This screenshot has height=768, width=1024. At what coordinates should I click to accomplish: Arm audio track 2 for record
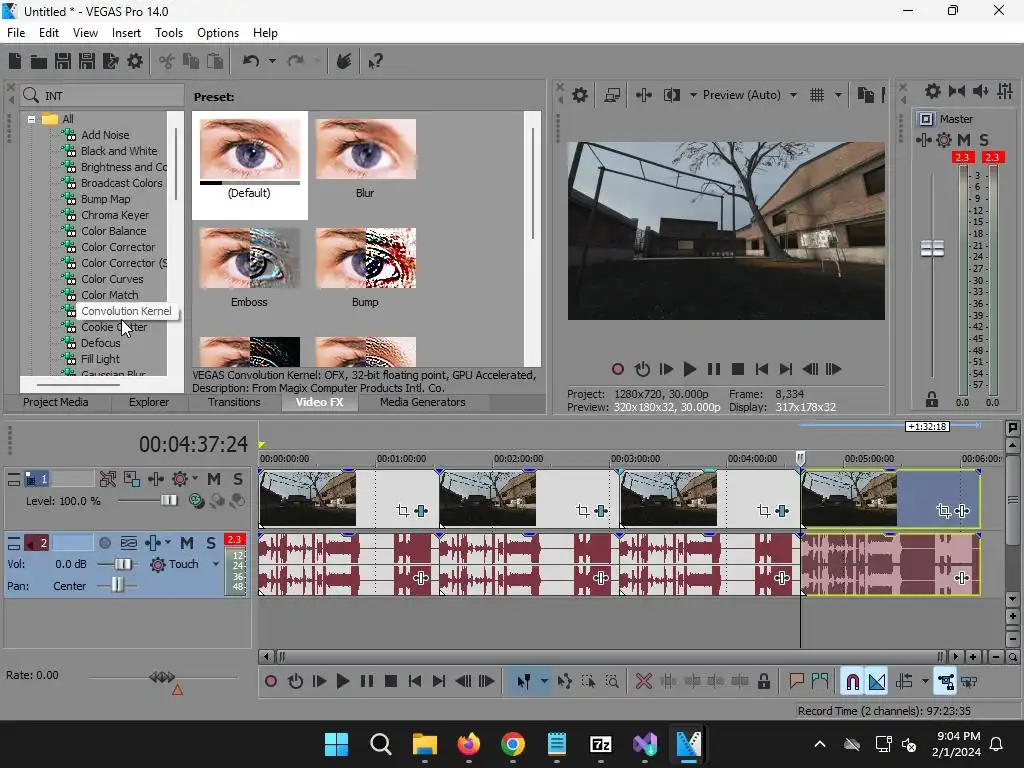click(104, 543)
